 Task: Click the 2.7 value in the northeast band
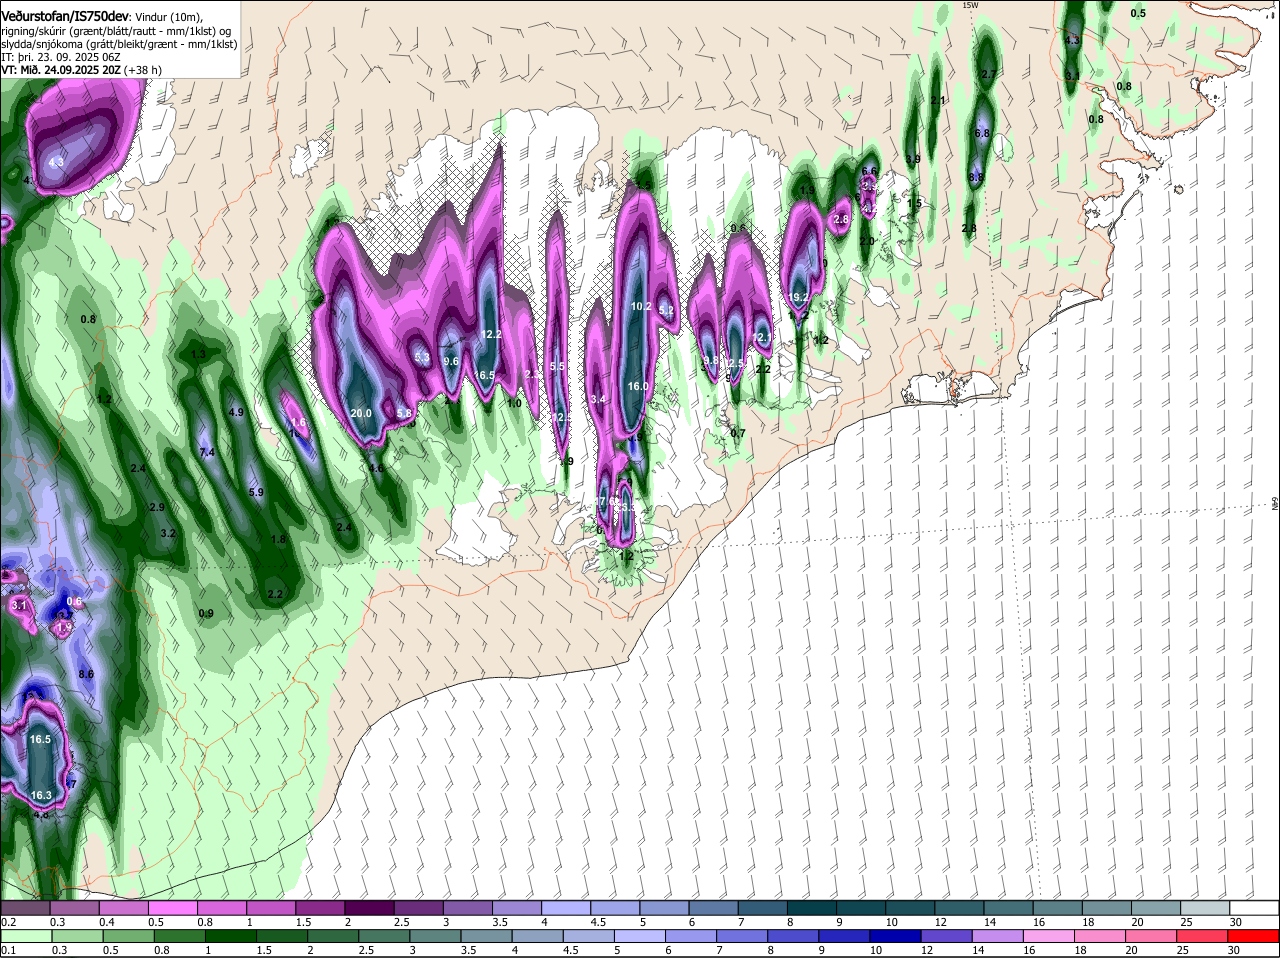click(x=989, y=74)
